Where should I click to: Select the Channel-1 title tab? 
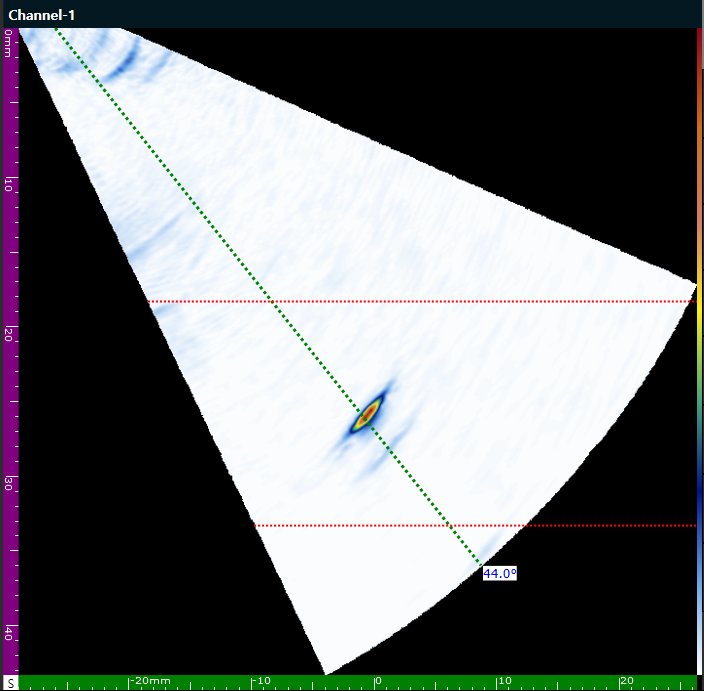click(41, 15)
